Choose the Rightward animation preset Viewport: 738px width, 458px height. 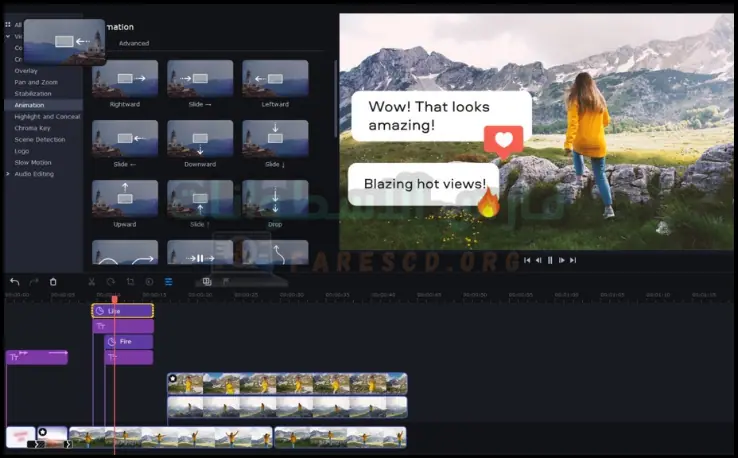click(x=125, y=79)
